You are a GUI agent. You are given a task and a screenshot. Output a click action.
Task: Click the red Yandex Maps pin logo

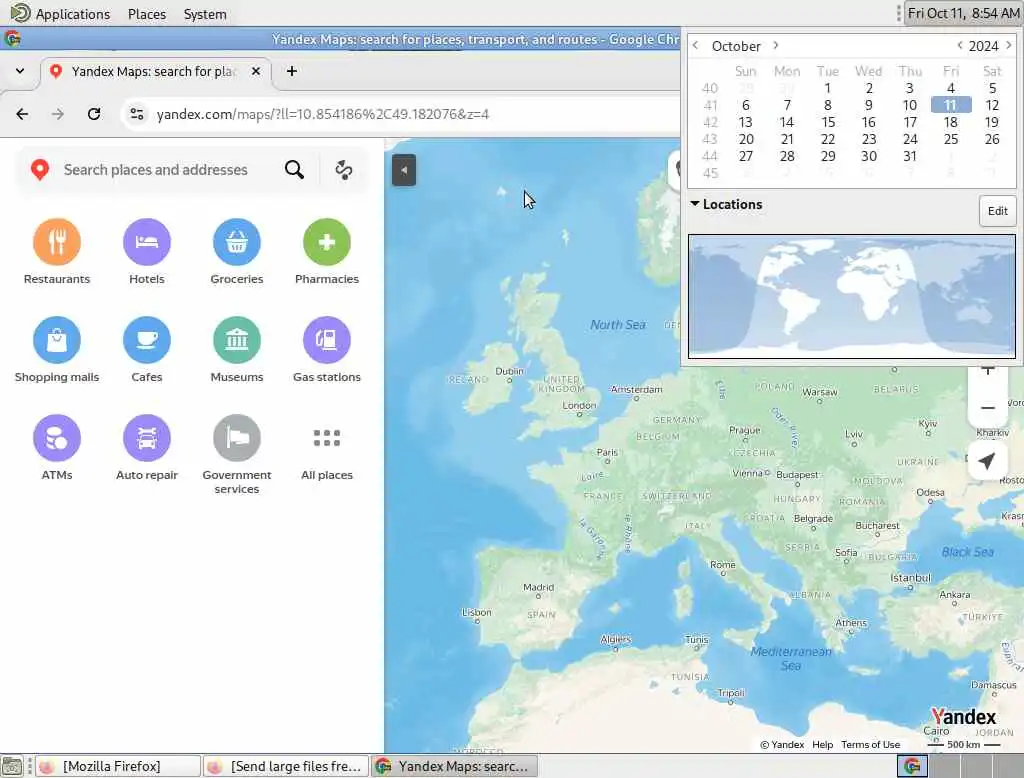[40, 170]
